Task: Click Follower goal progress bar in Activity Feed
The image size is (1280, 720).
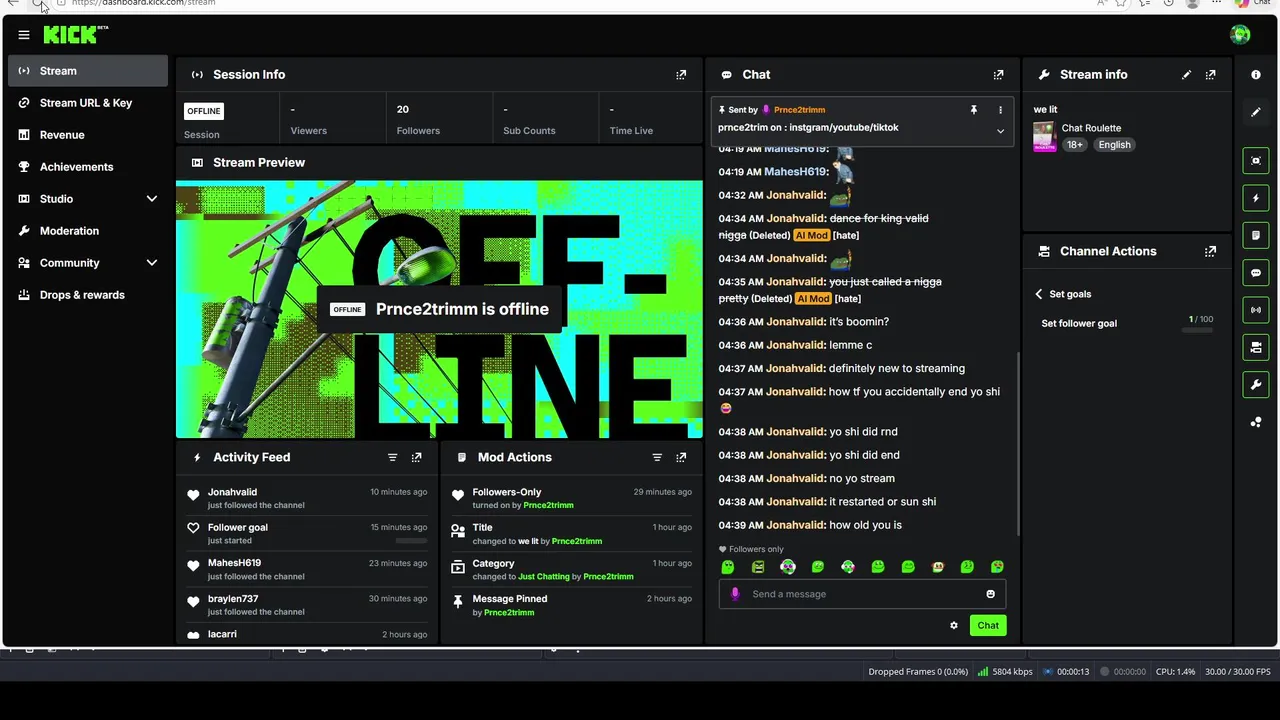Action: (x=411, y=540)
